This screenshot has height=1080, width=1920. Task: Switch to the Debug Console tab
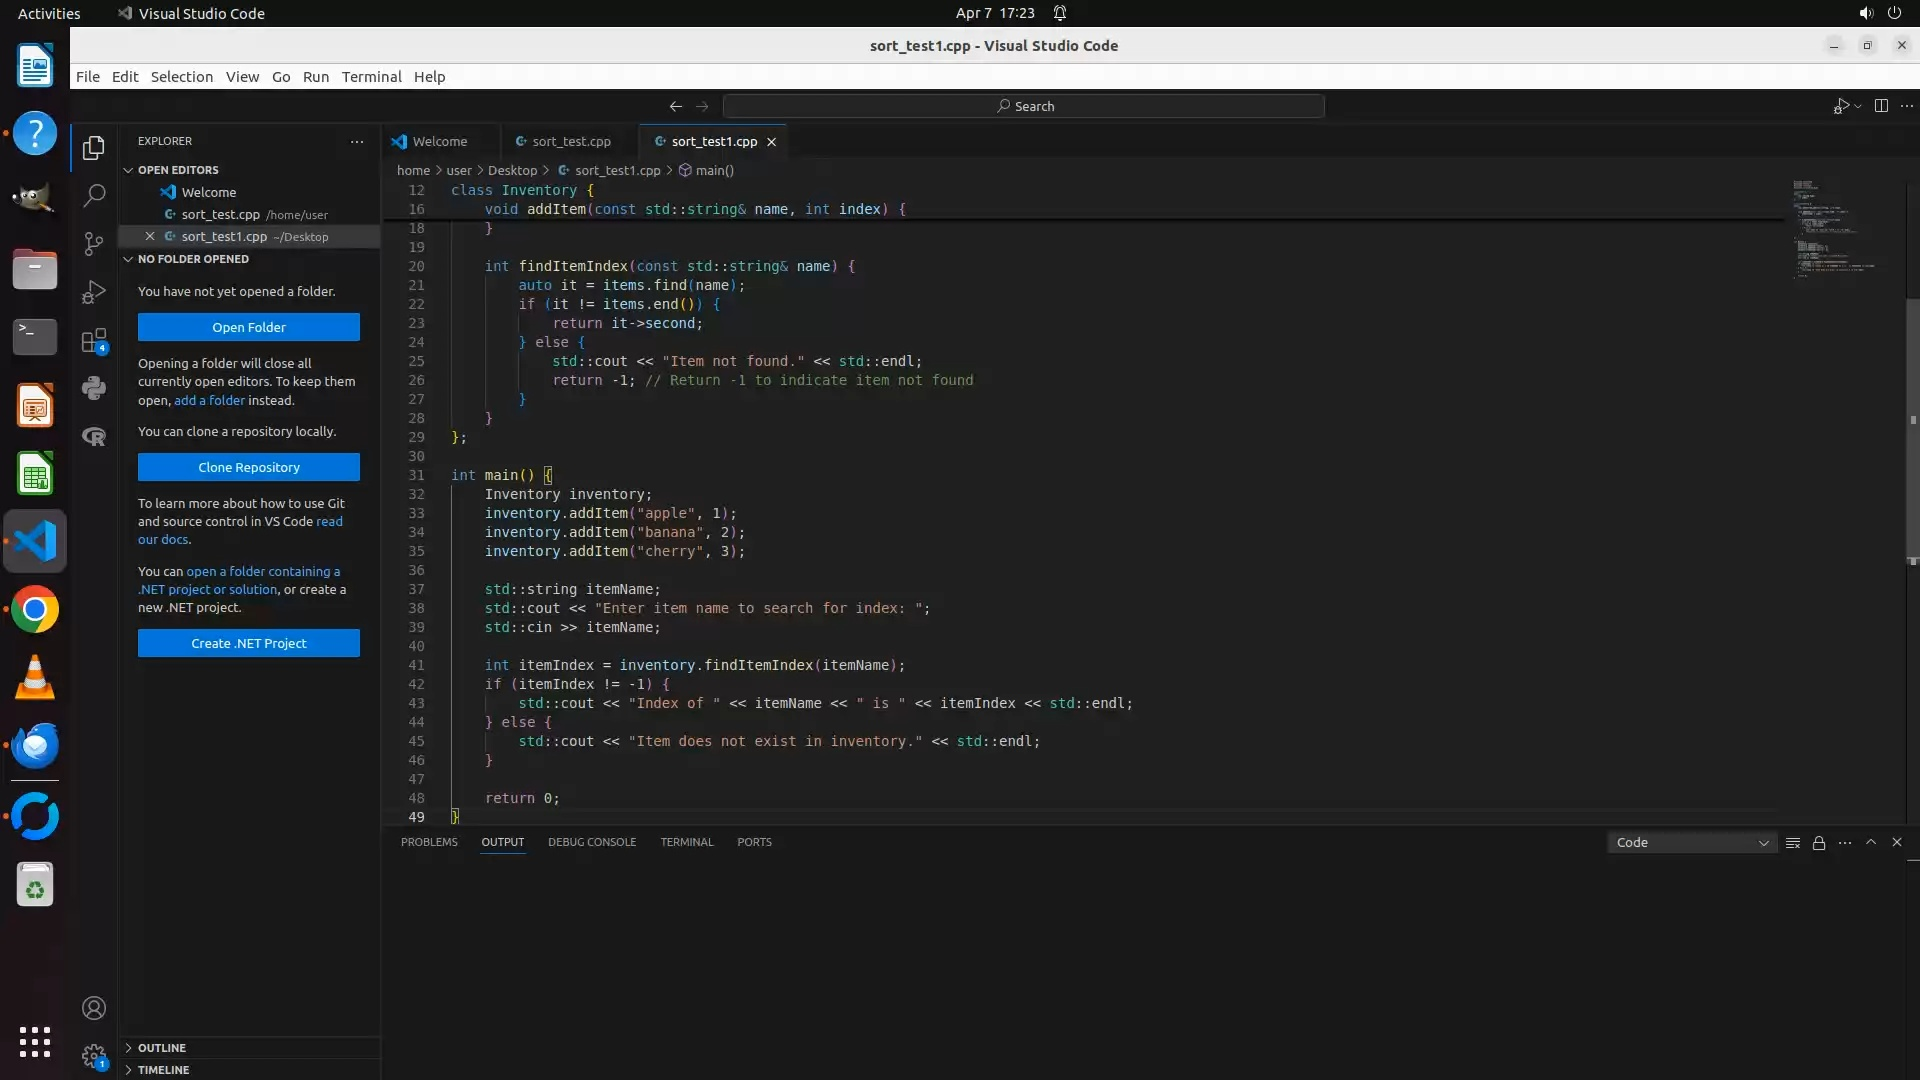[591, 842]
